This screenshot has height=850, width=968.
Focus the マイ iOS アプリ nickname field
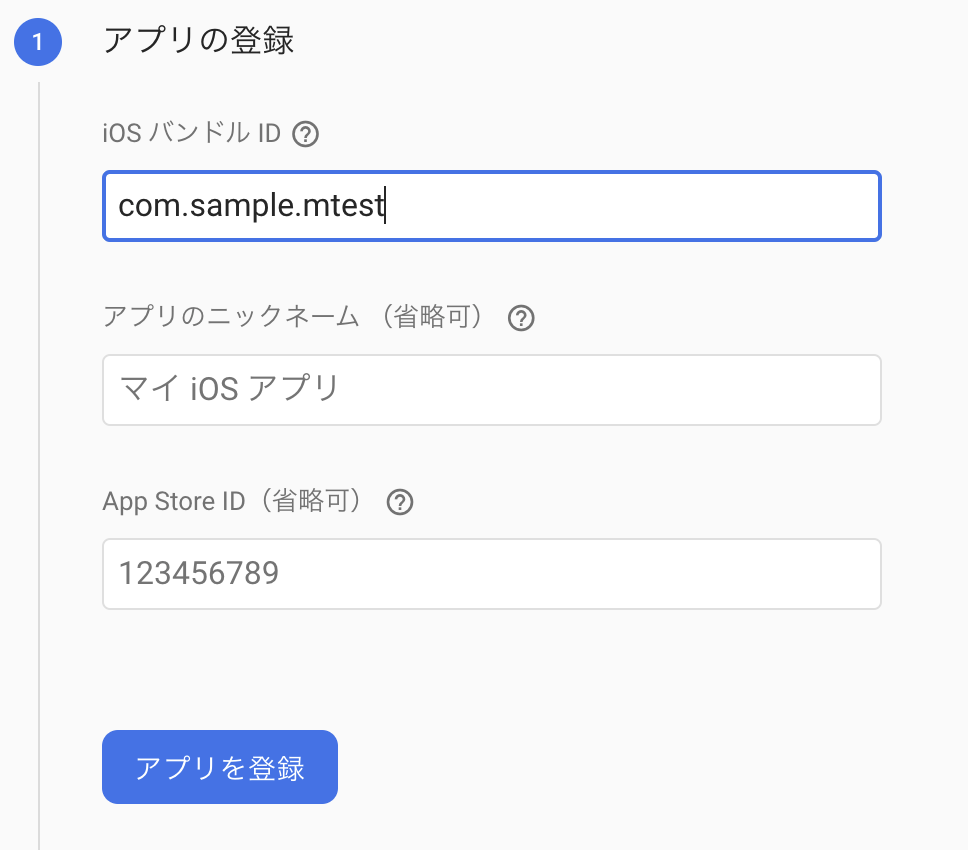pyautogui.click(x=491, y=390)
